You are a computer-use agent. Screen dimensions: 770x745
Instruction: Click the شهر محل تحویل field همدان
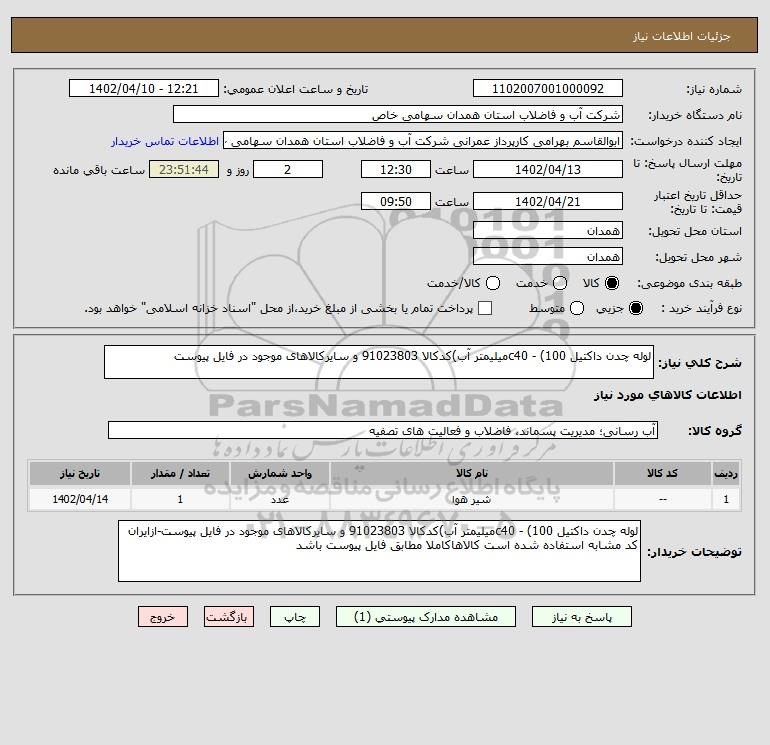pyautogui.click(x=548, y=256)
